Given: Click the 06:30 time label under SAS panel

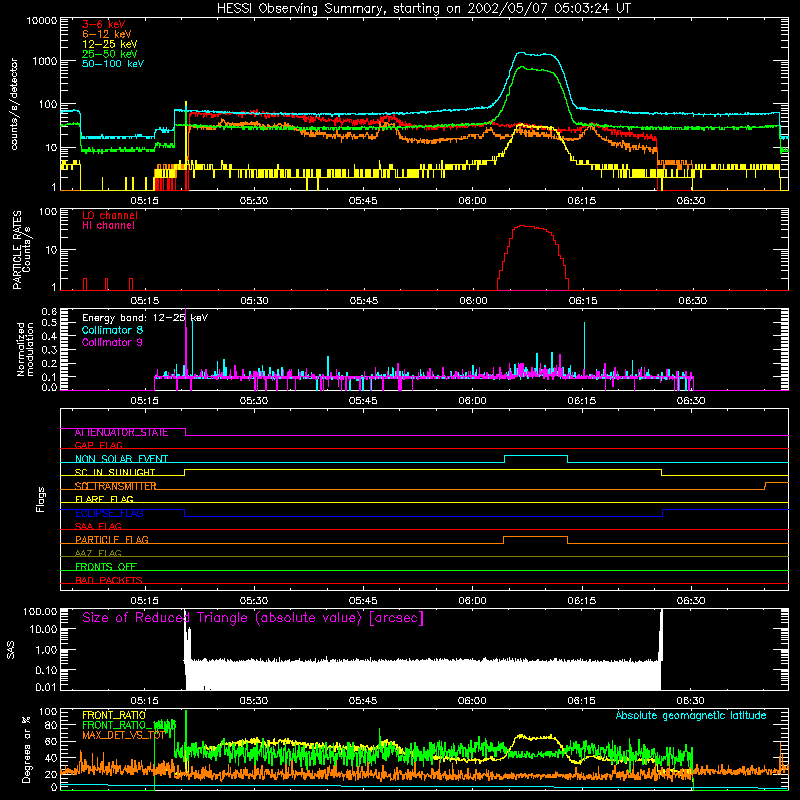Looking at the screenshot, I should click(691, 701).
